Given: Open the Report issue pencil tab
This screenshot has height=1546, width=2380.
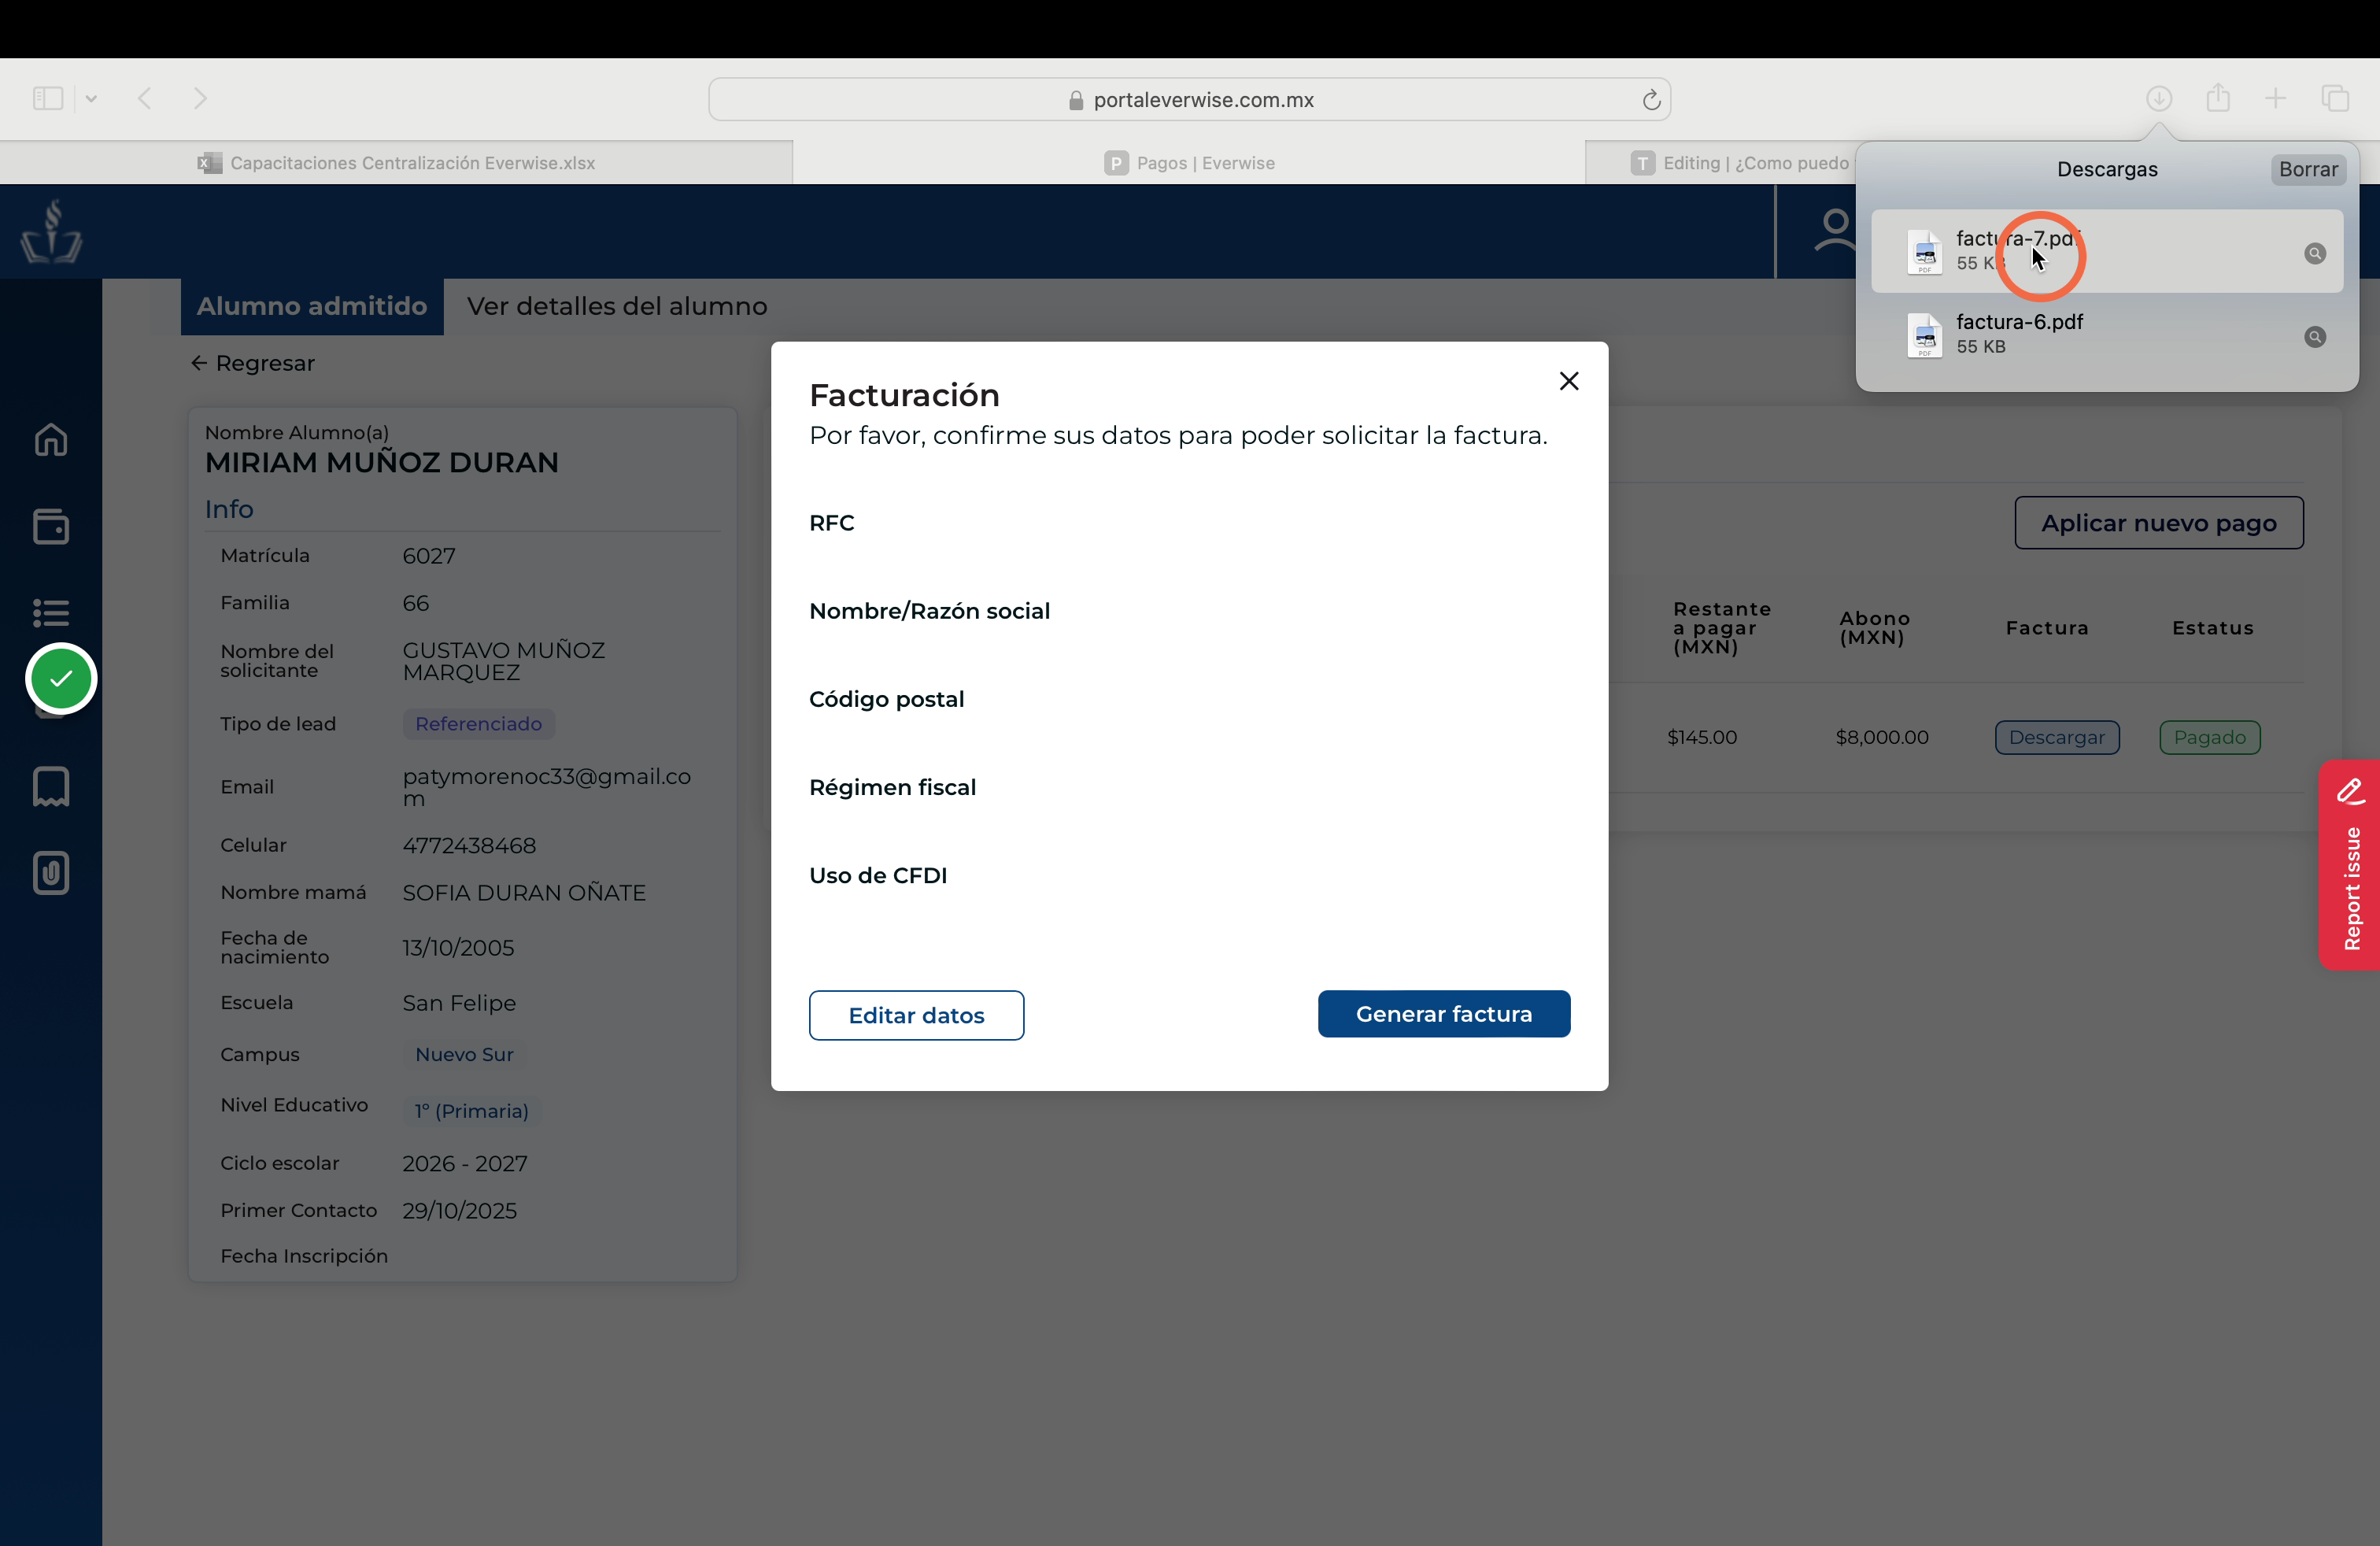Looking at the screenshot, I should 2349,865.
